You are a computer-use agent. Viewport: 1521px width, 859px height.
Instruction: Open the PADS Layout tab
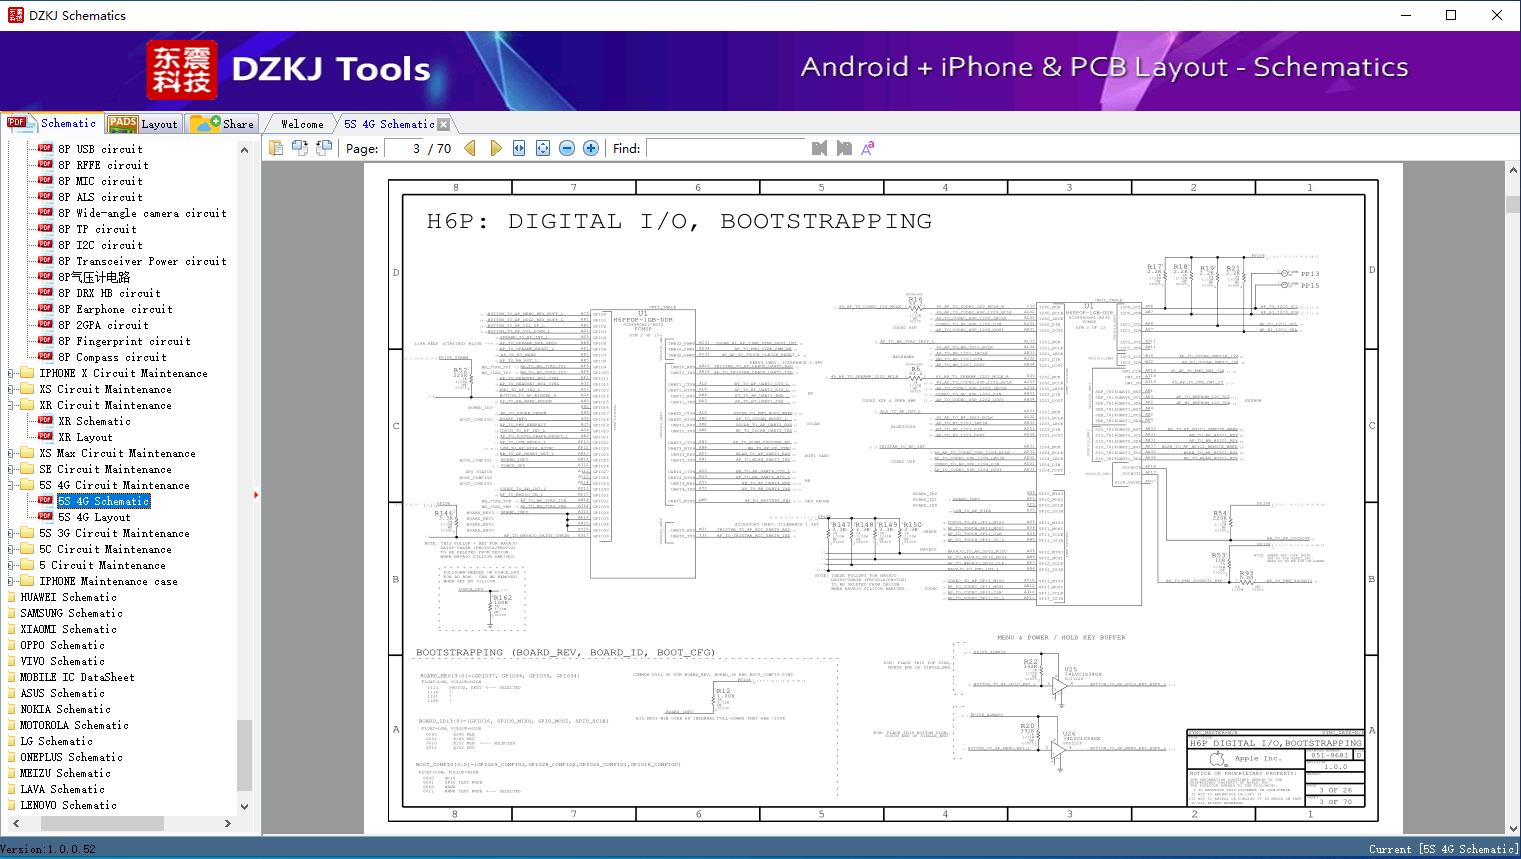coord(146,123)
